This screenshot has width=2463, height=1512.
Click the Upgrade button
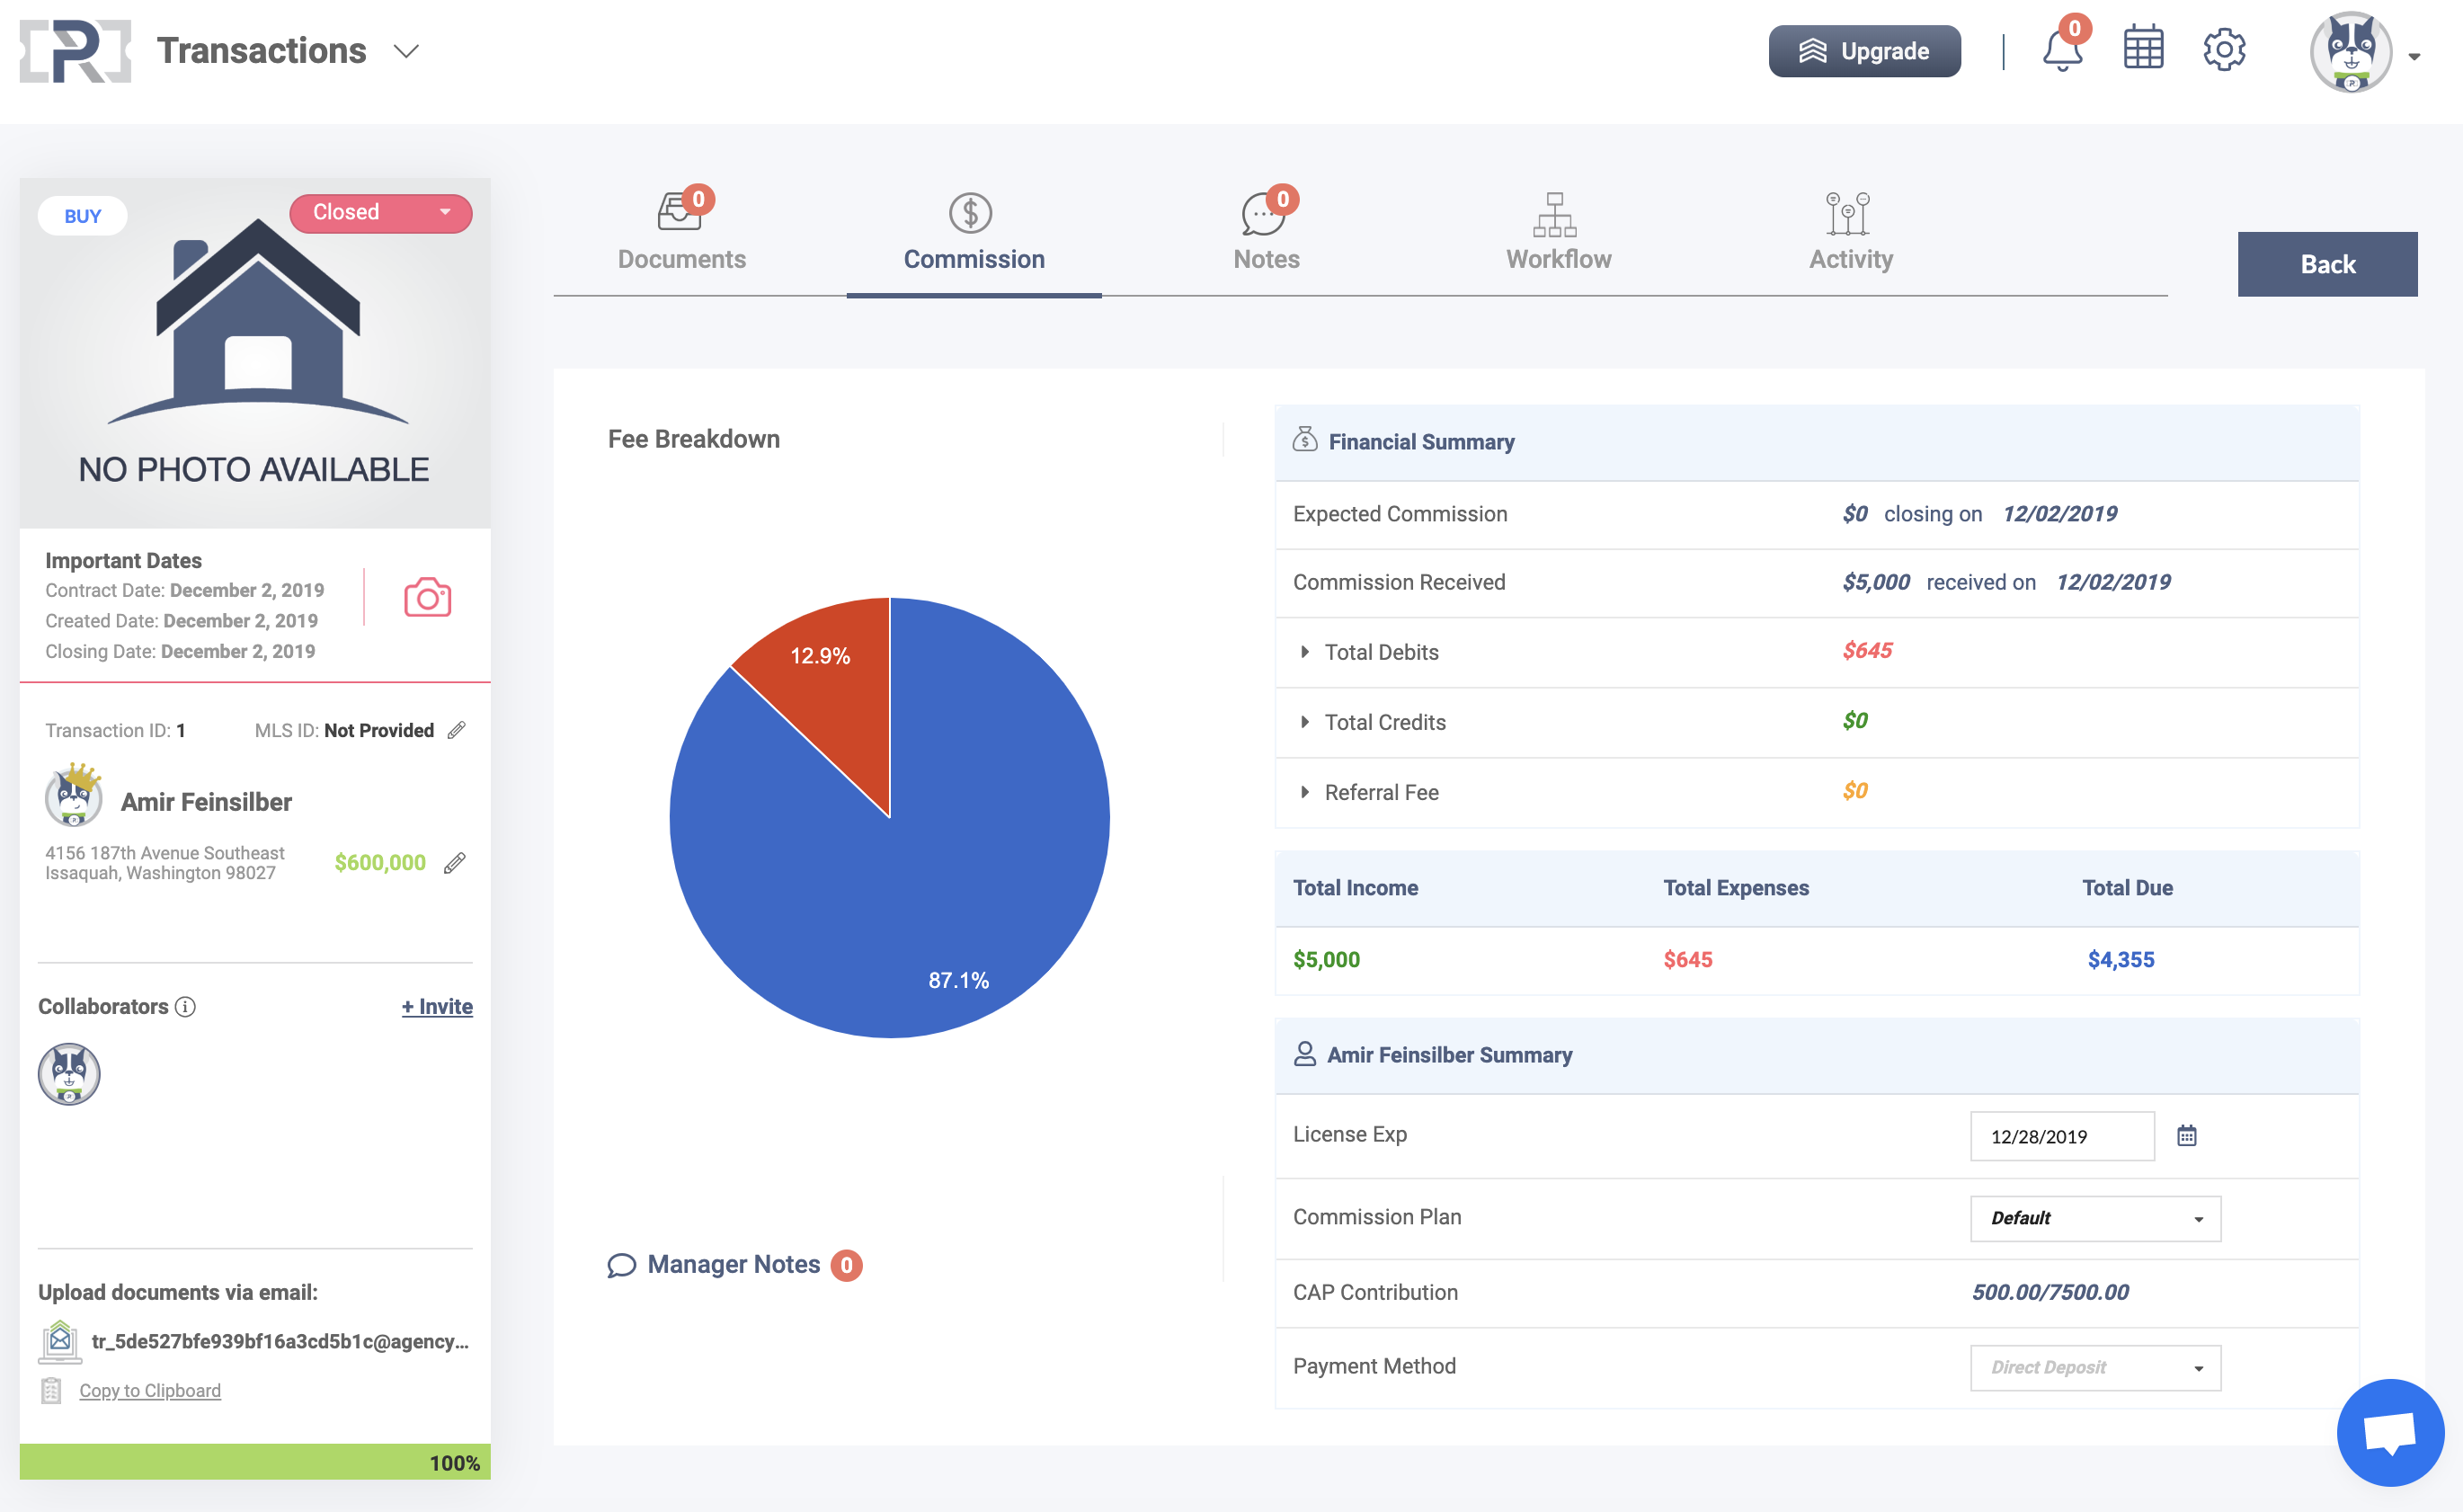point(1864,50)
